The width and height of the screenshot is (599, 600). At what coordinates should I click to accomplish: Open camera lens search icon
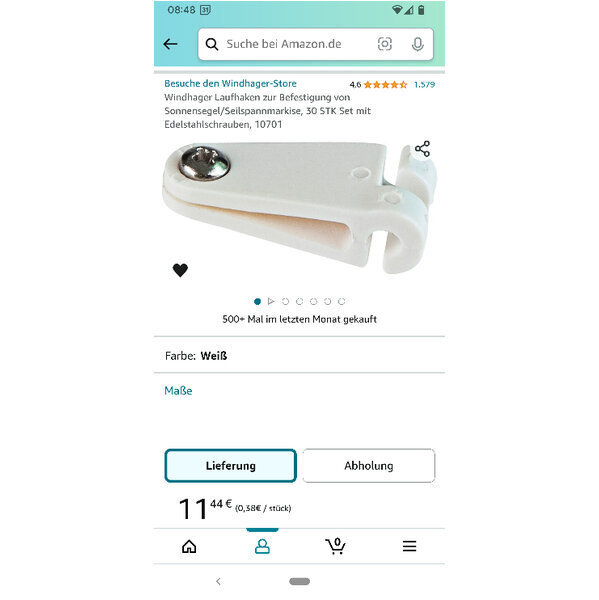pyautogui.click(x=385, y=44)
